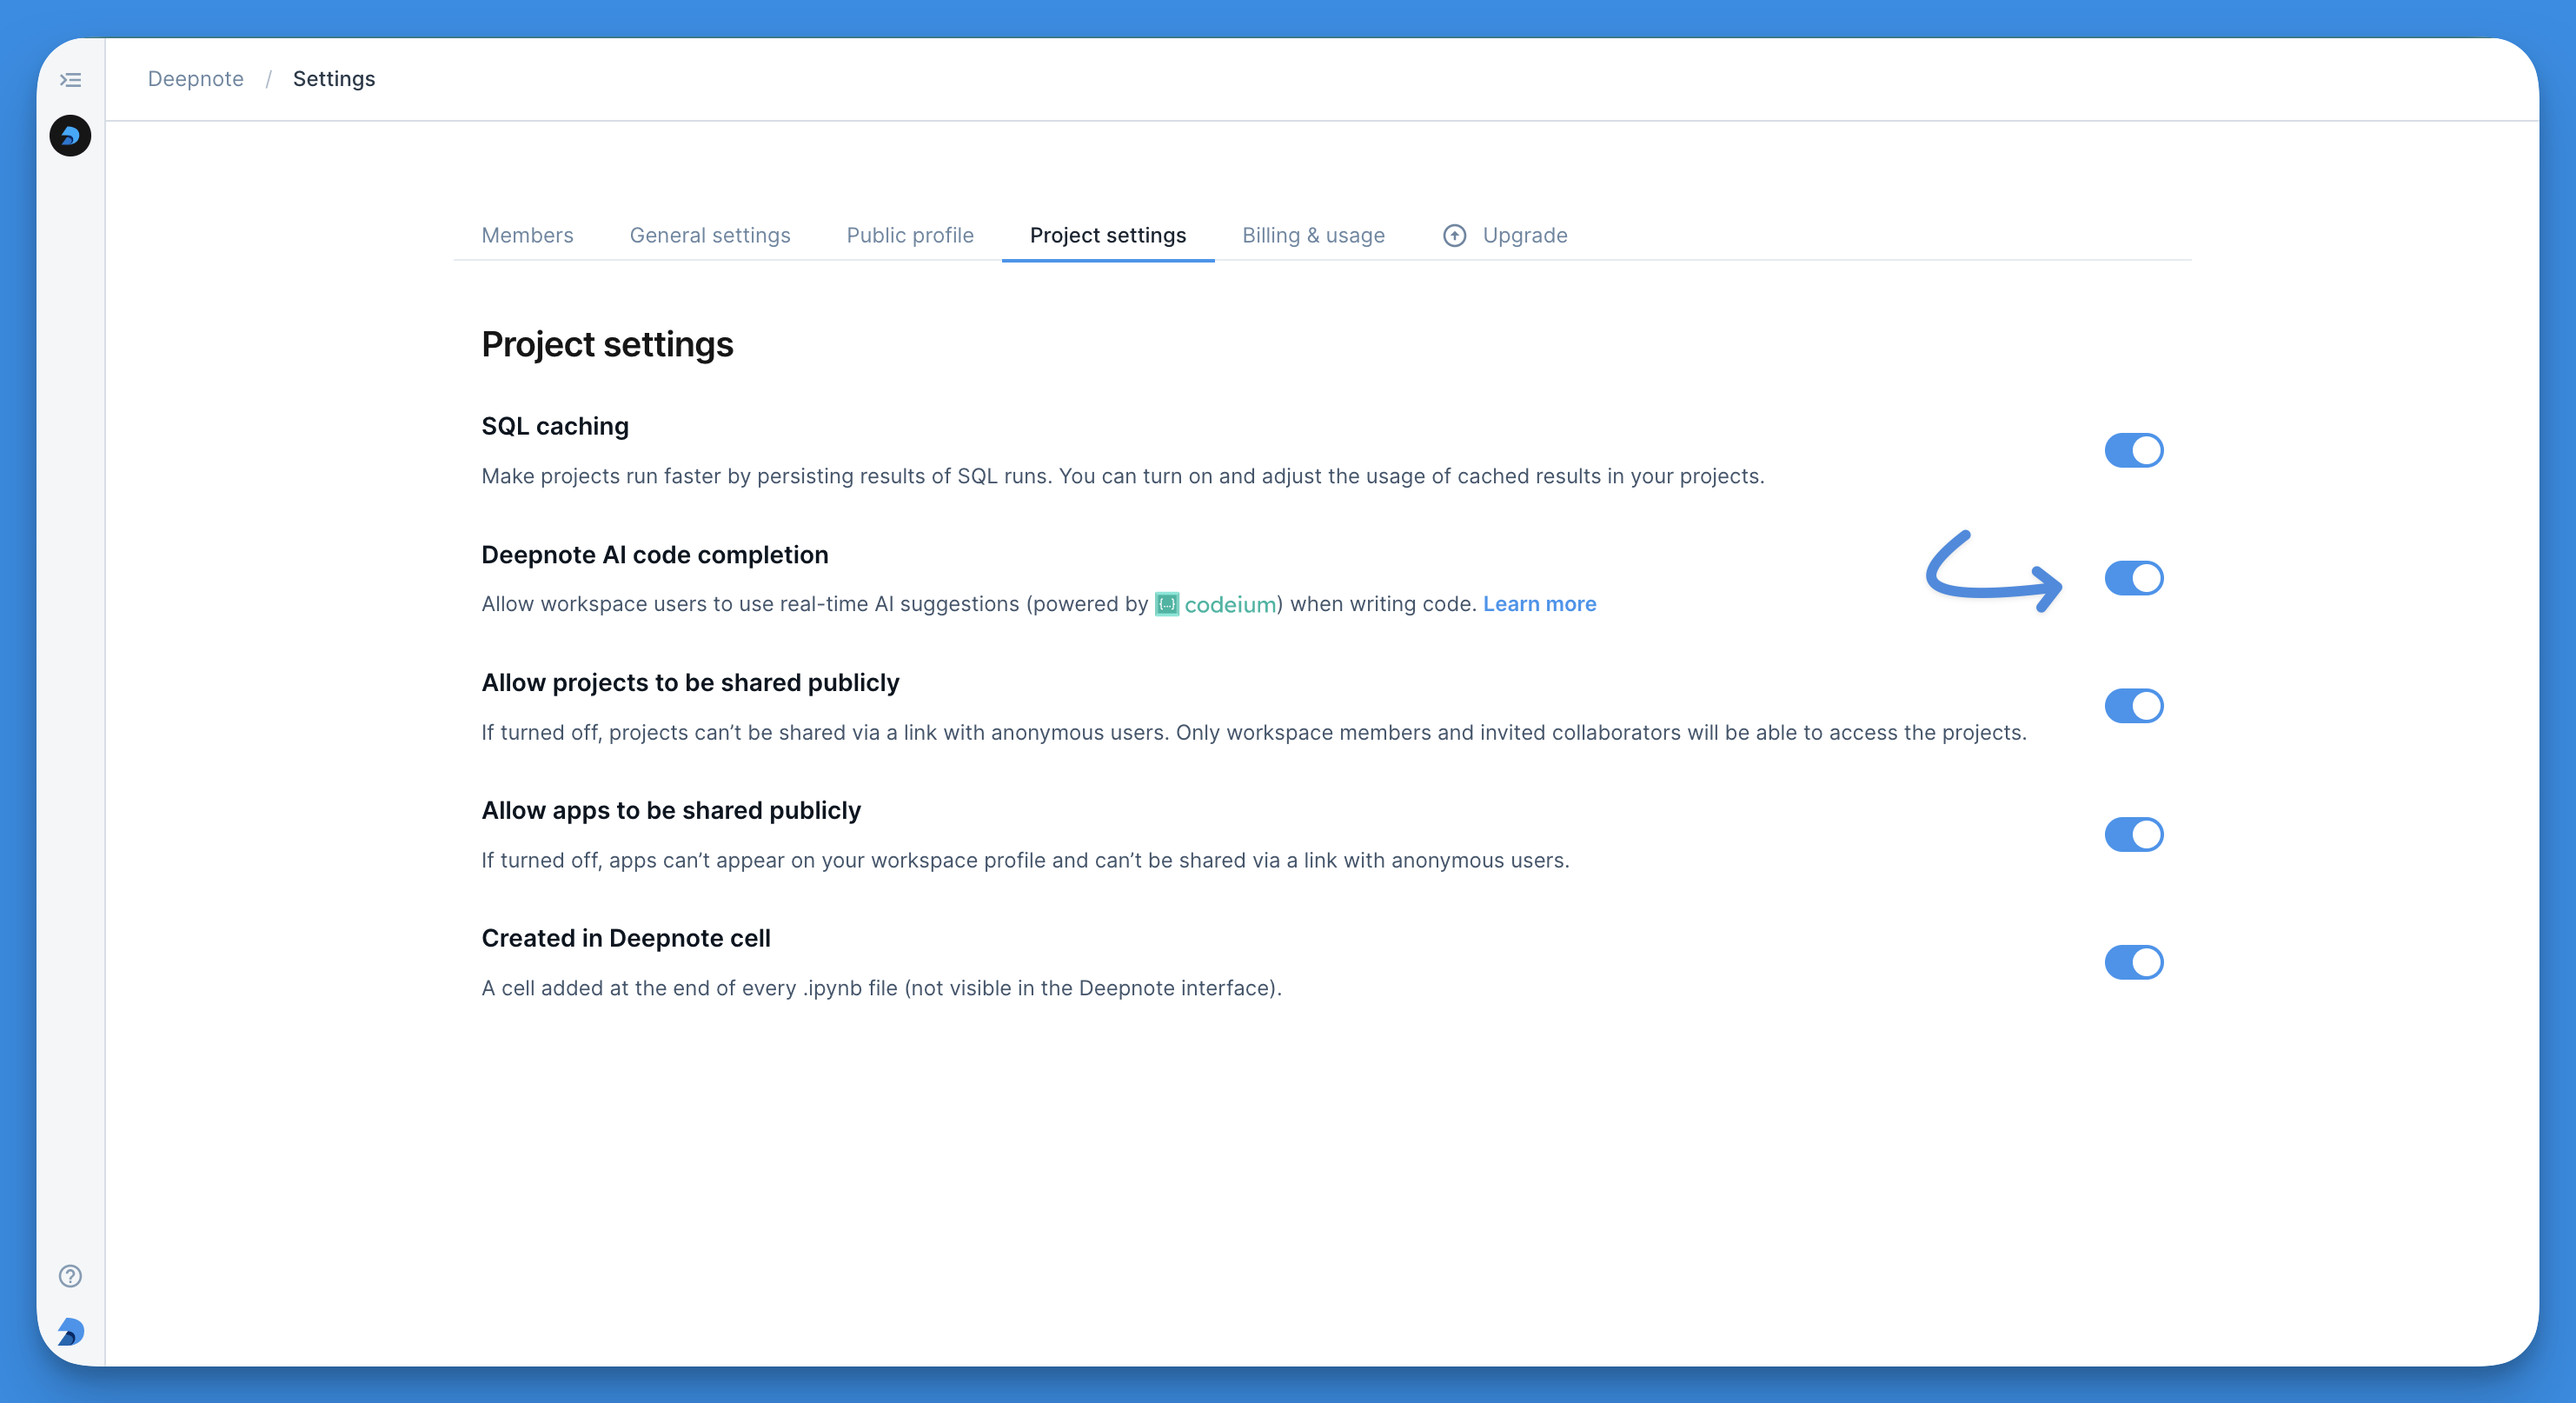Click the .ipynb file description text

click(881, 988)
